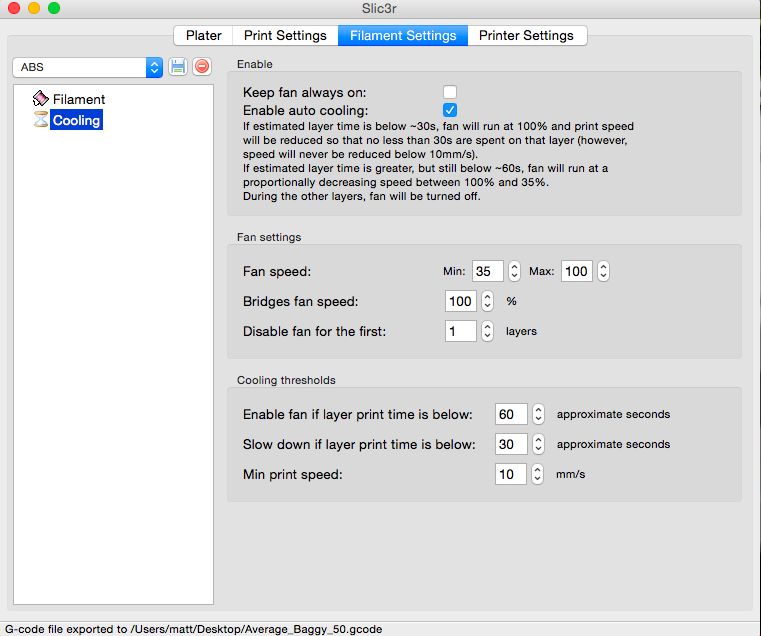Click the save preset floppy disk icon
The image size is (761, 636).
pos(178,67)
